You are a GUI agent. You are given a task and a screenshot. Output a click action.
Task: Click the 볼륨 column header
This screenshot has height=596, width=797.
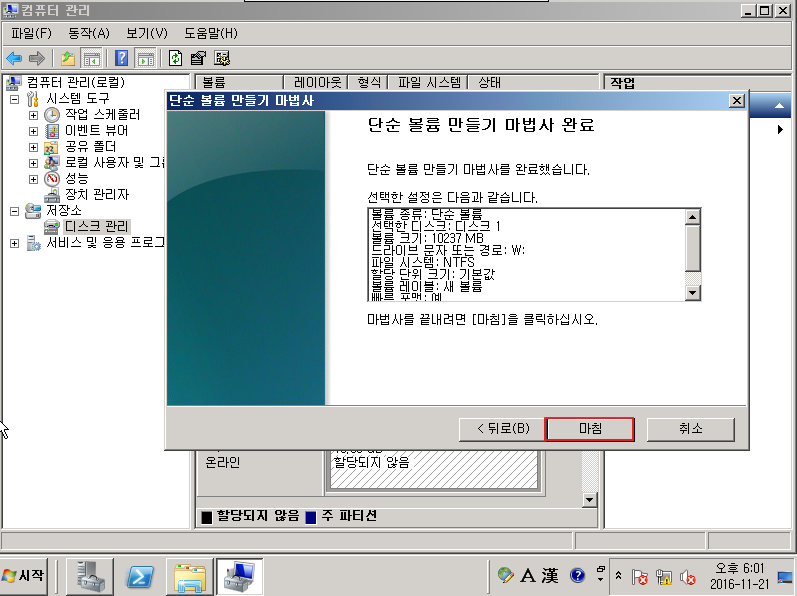pos(239,82)
